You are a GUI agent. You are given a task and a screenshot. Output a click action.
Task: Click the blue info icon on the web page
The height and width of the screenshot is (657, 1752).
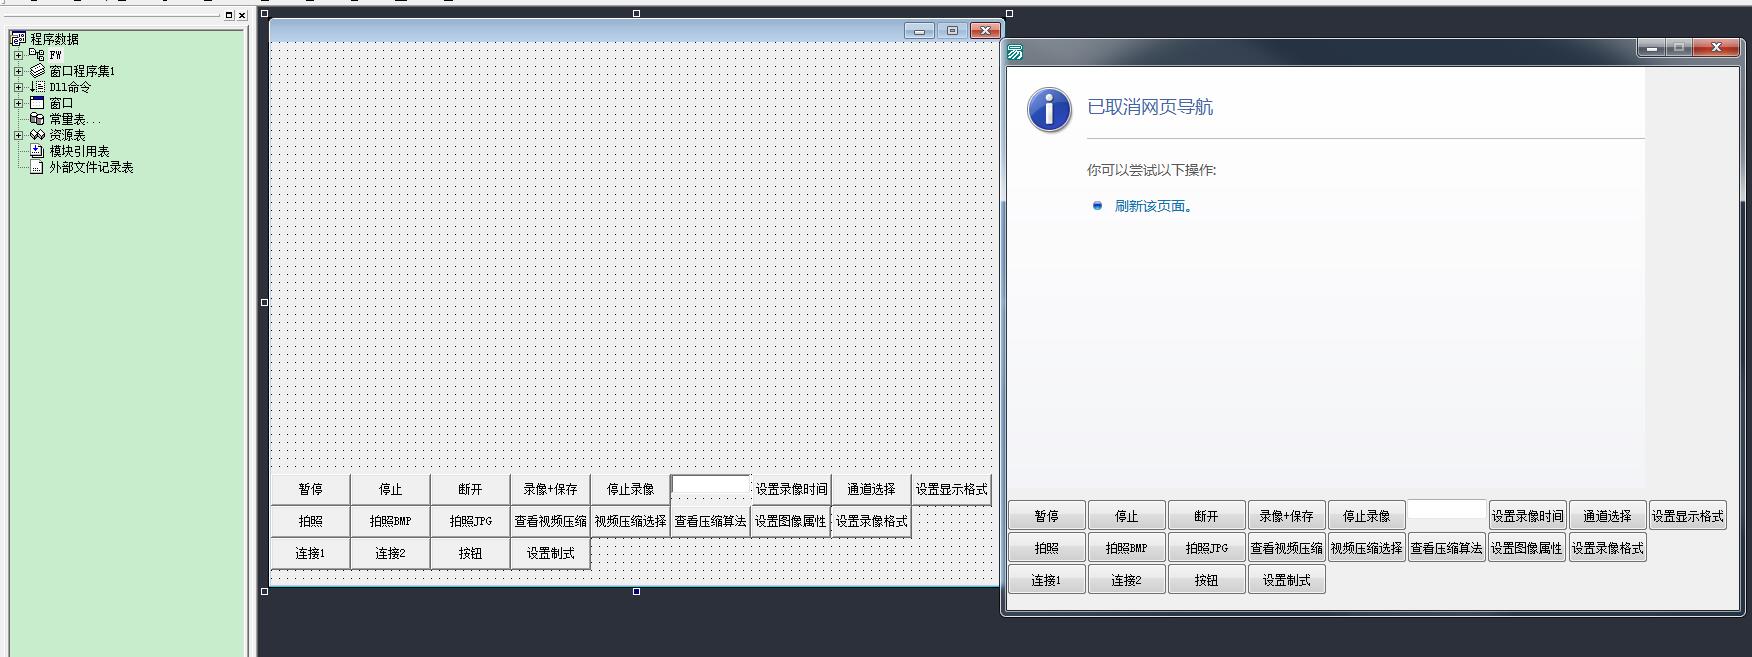pos(1049,110)
